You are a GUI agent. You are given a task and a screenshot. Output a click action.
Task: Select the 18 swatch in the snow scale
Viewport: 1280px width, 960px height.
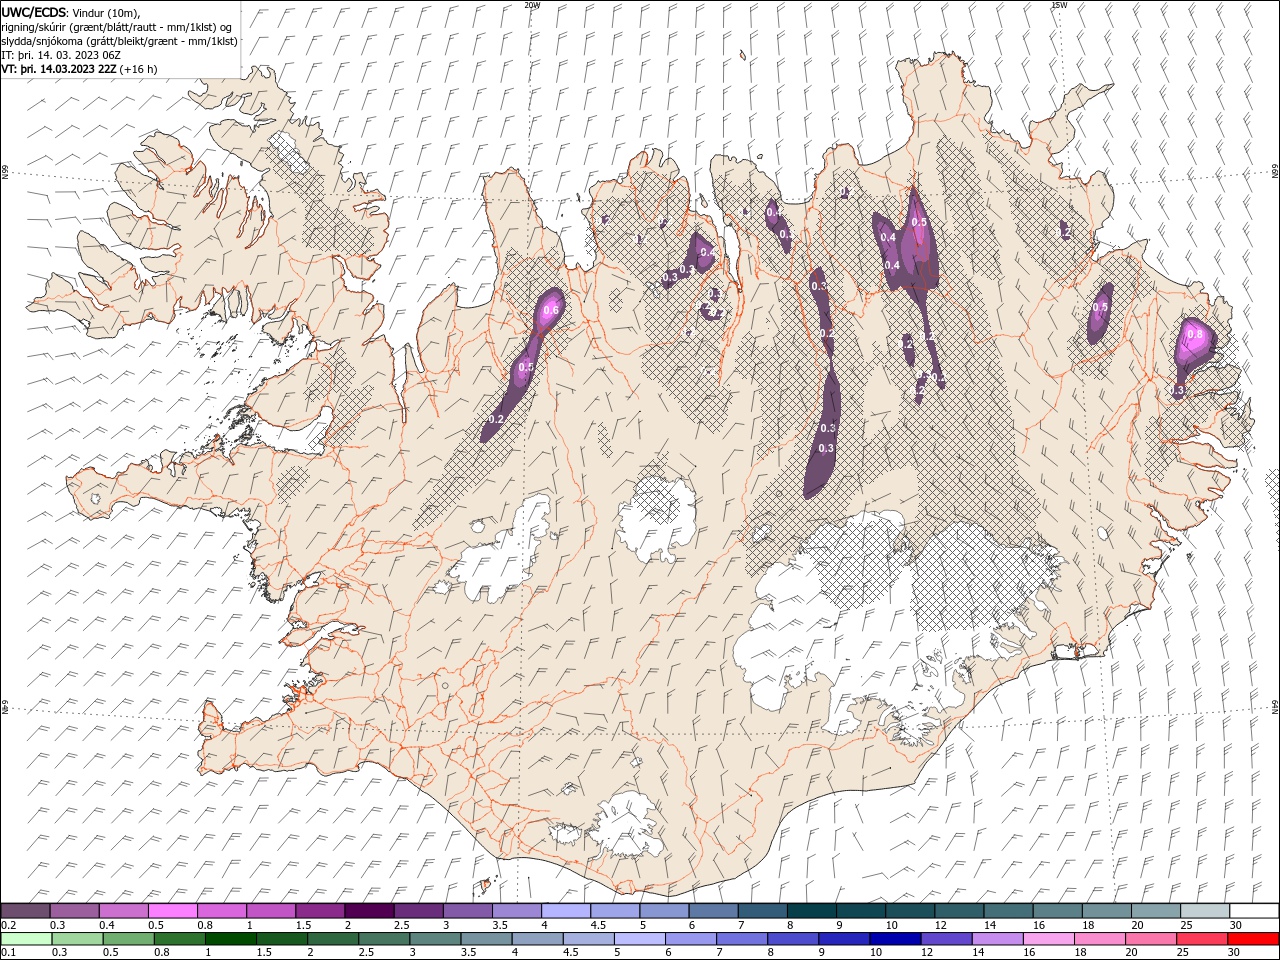1106,911
